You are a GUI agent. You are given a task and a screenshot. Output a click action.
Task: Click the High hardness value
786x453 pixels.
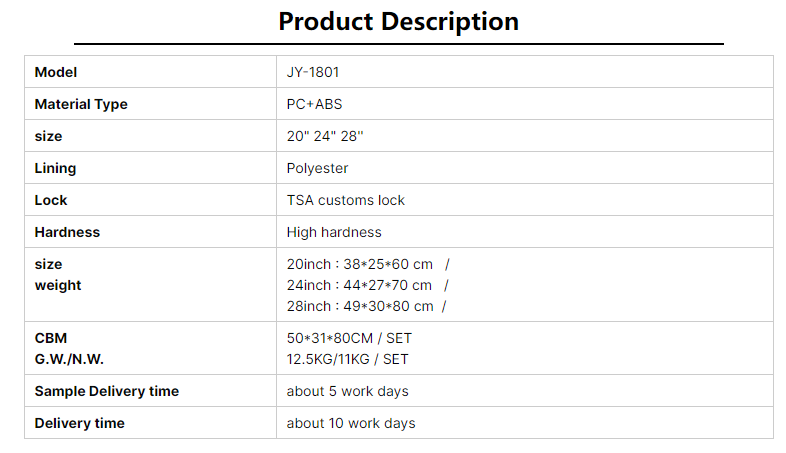click(334, 233)
